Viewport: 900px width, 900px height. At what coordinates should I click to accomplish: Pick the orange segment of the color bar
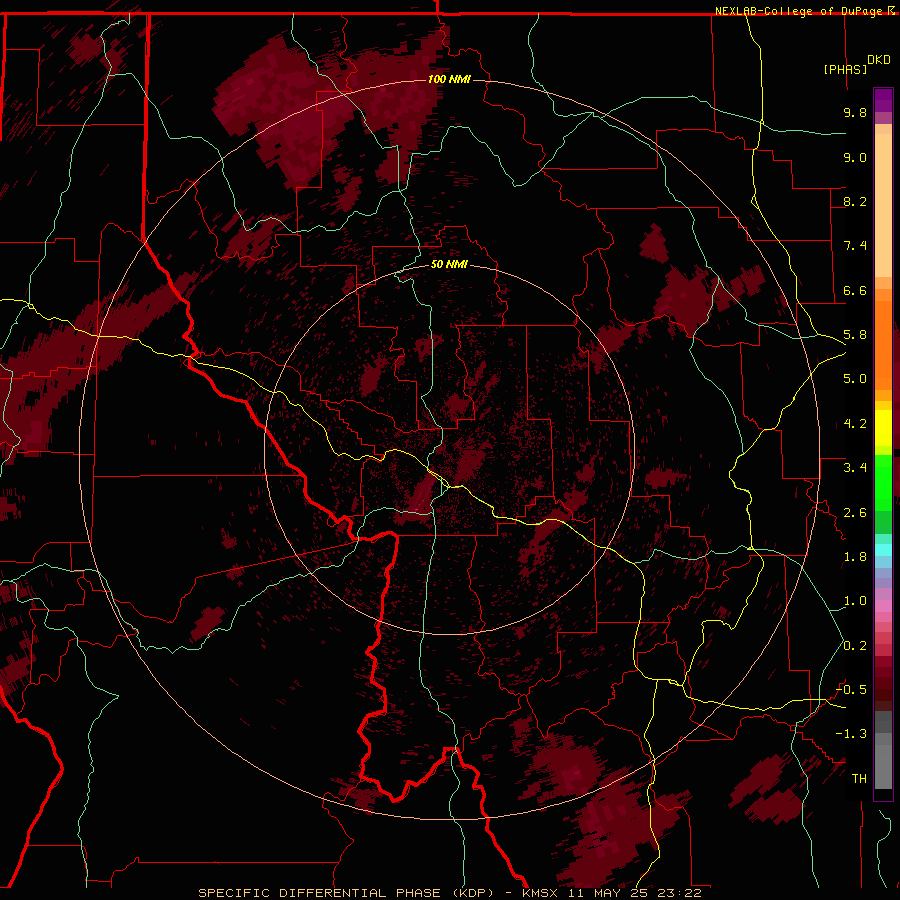point(883,344)
